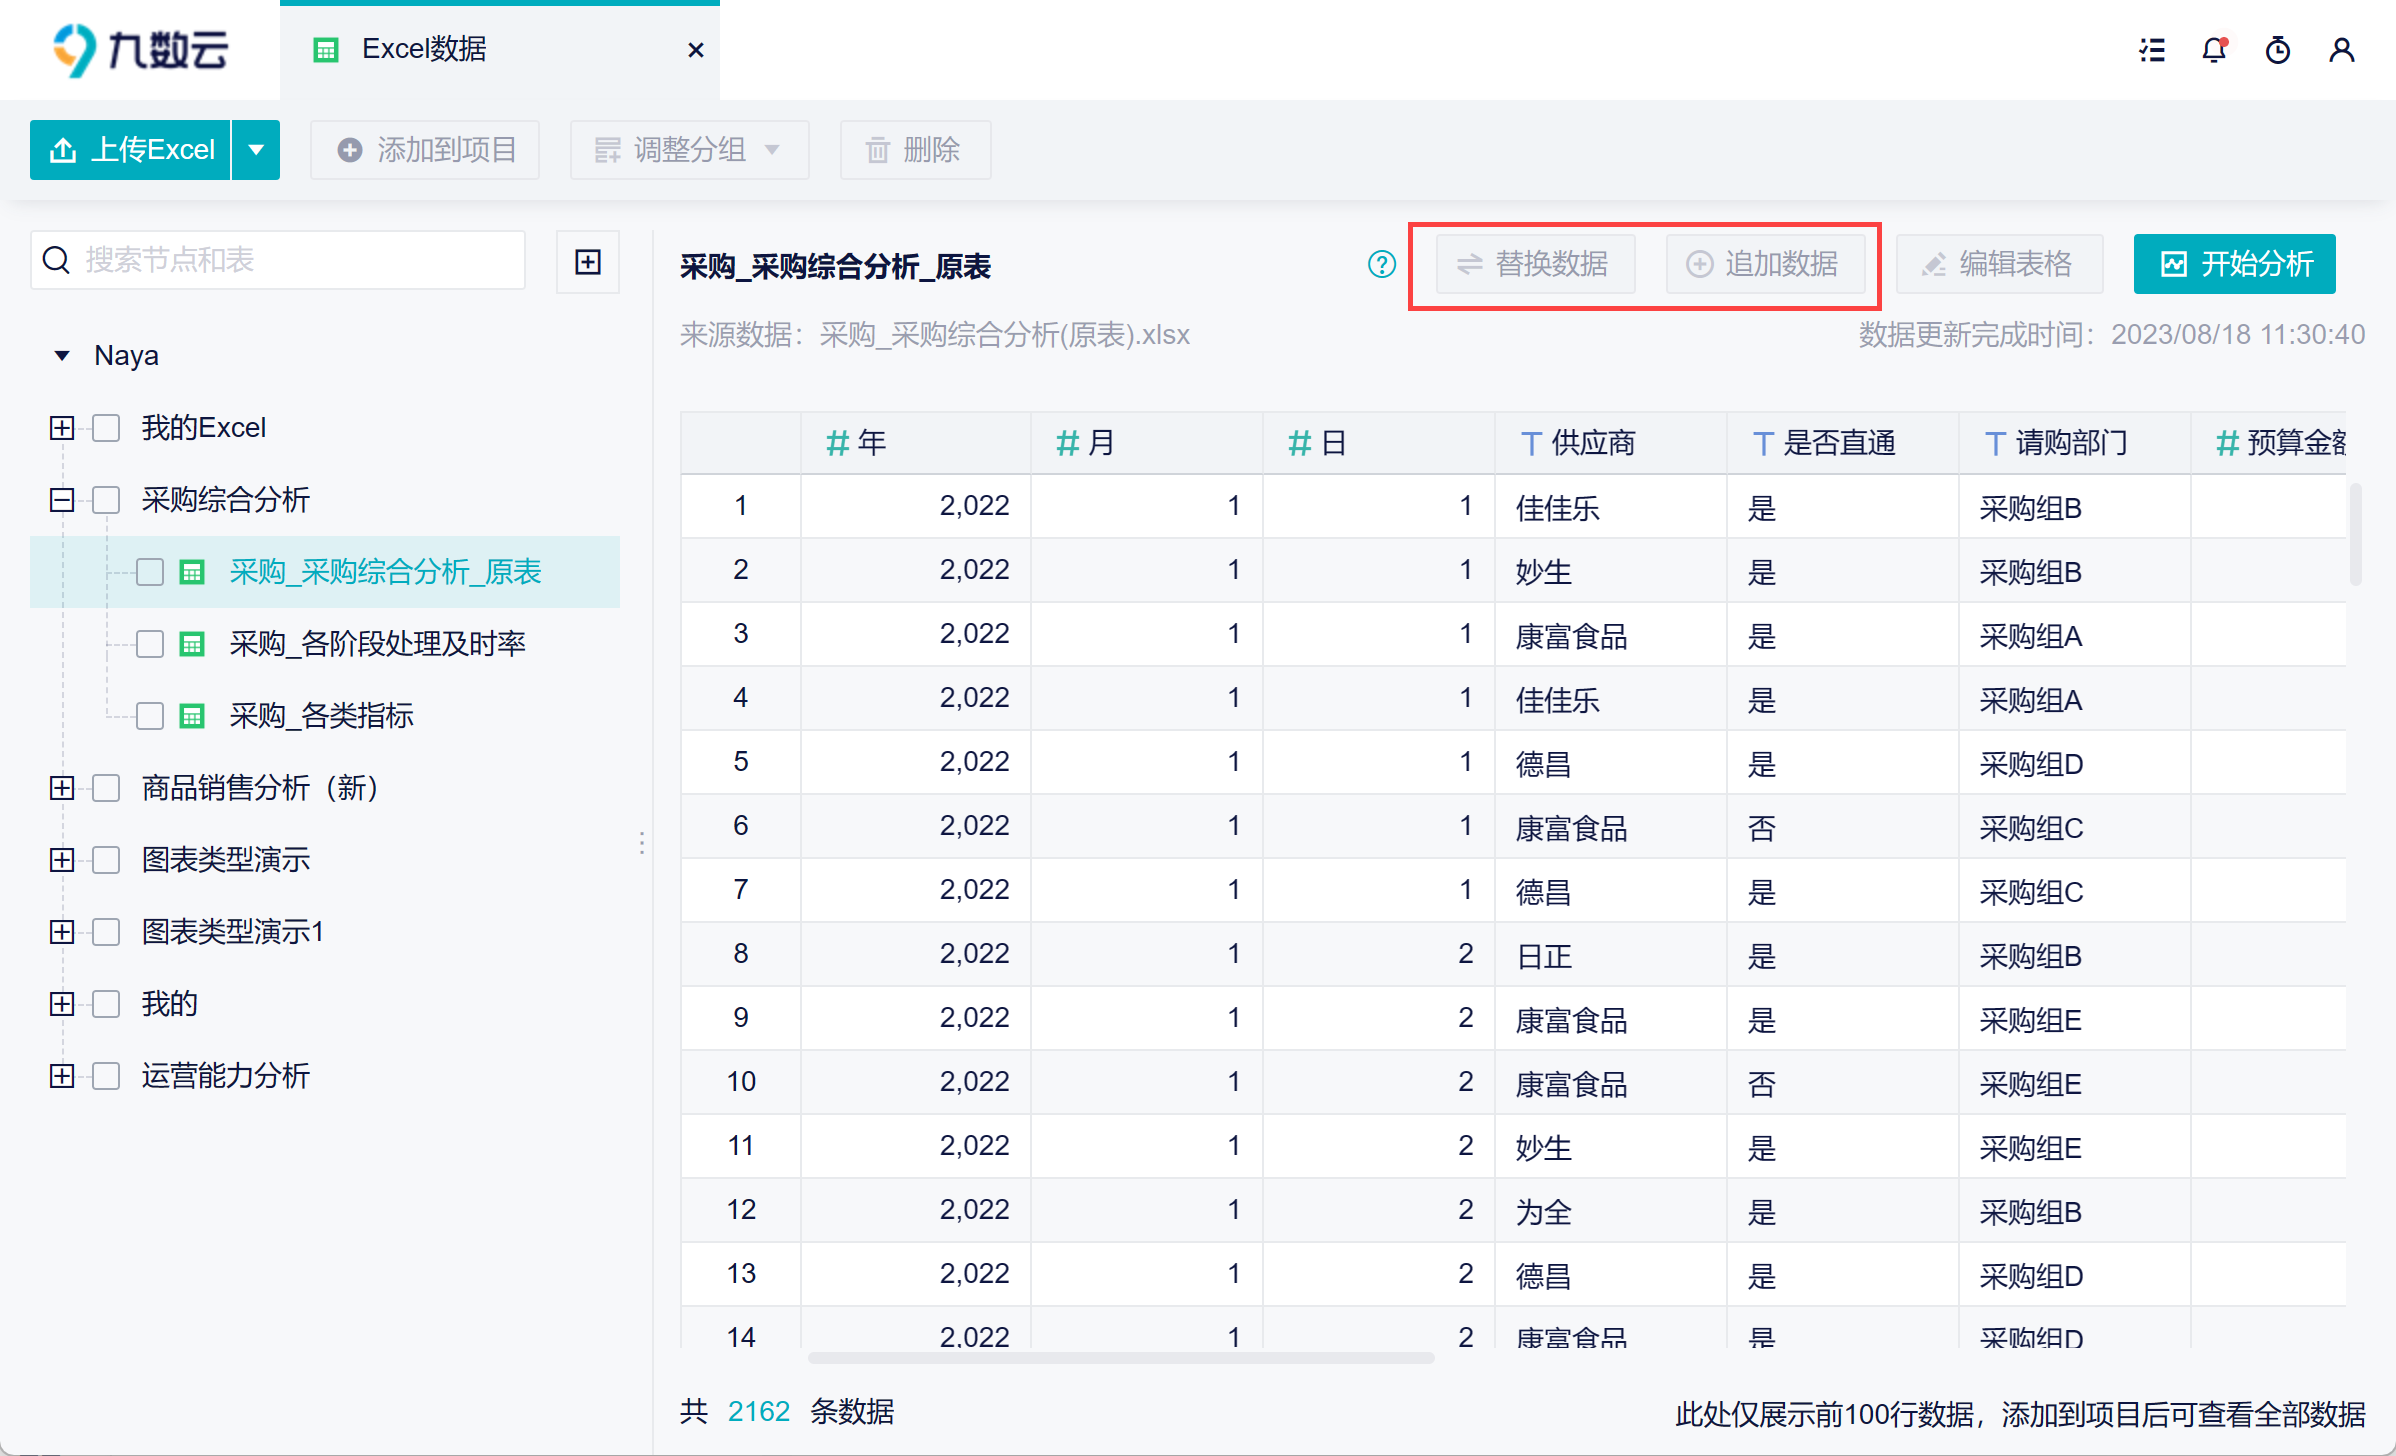Check the 我的Excel folder checkbox
The width and height of the screenshot is (2396, 1456).
pos(106,428)
